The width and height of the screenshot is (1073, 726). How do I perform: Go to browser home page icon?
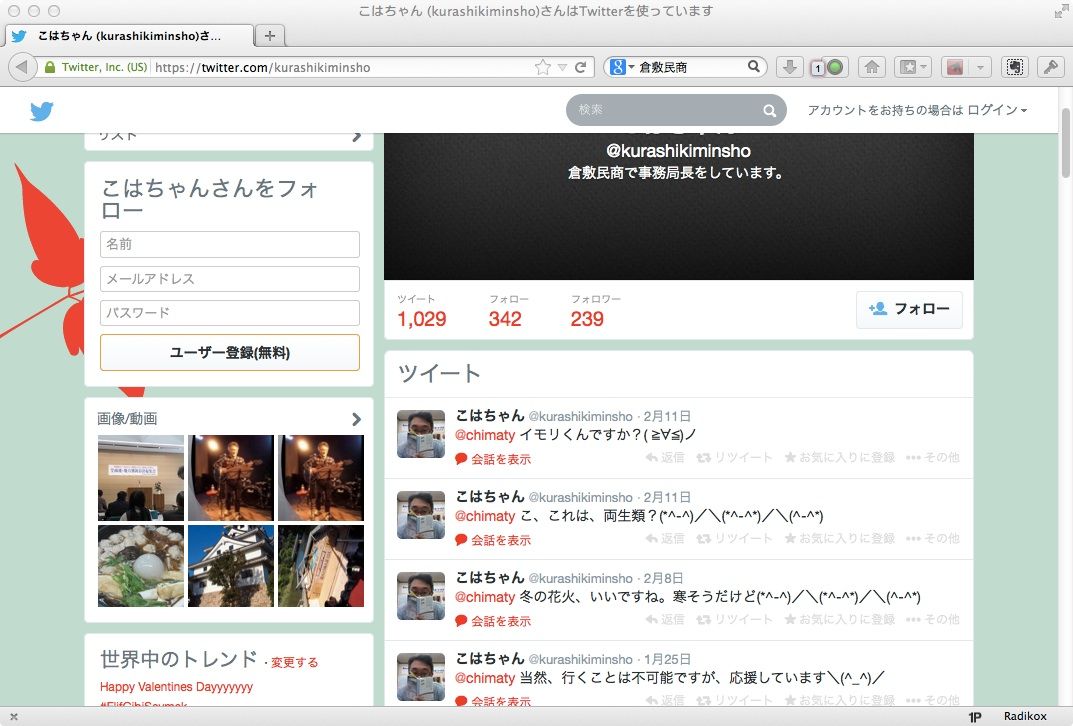(871, 67)
